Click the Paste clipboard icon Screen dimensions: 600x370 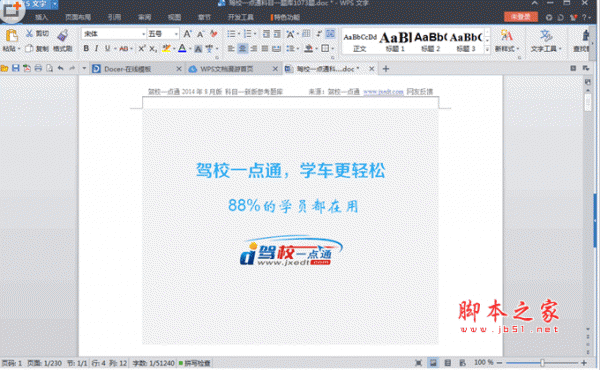[x=11, y=36]
